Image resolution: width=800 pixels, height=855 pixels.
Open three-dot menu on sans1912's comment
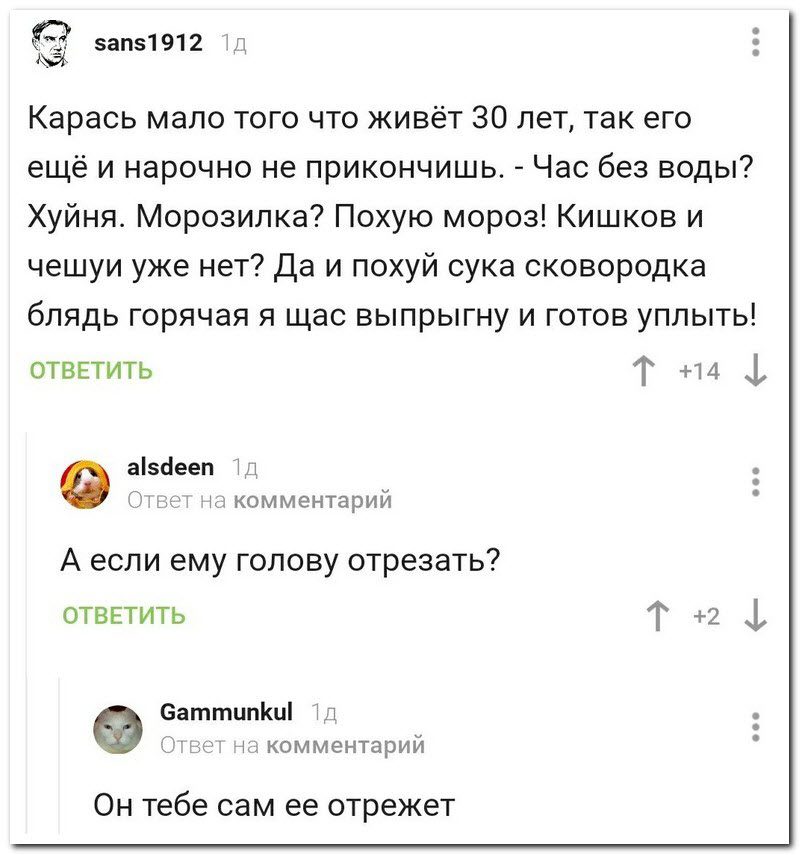[755, 42]
